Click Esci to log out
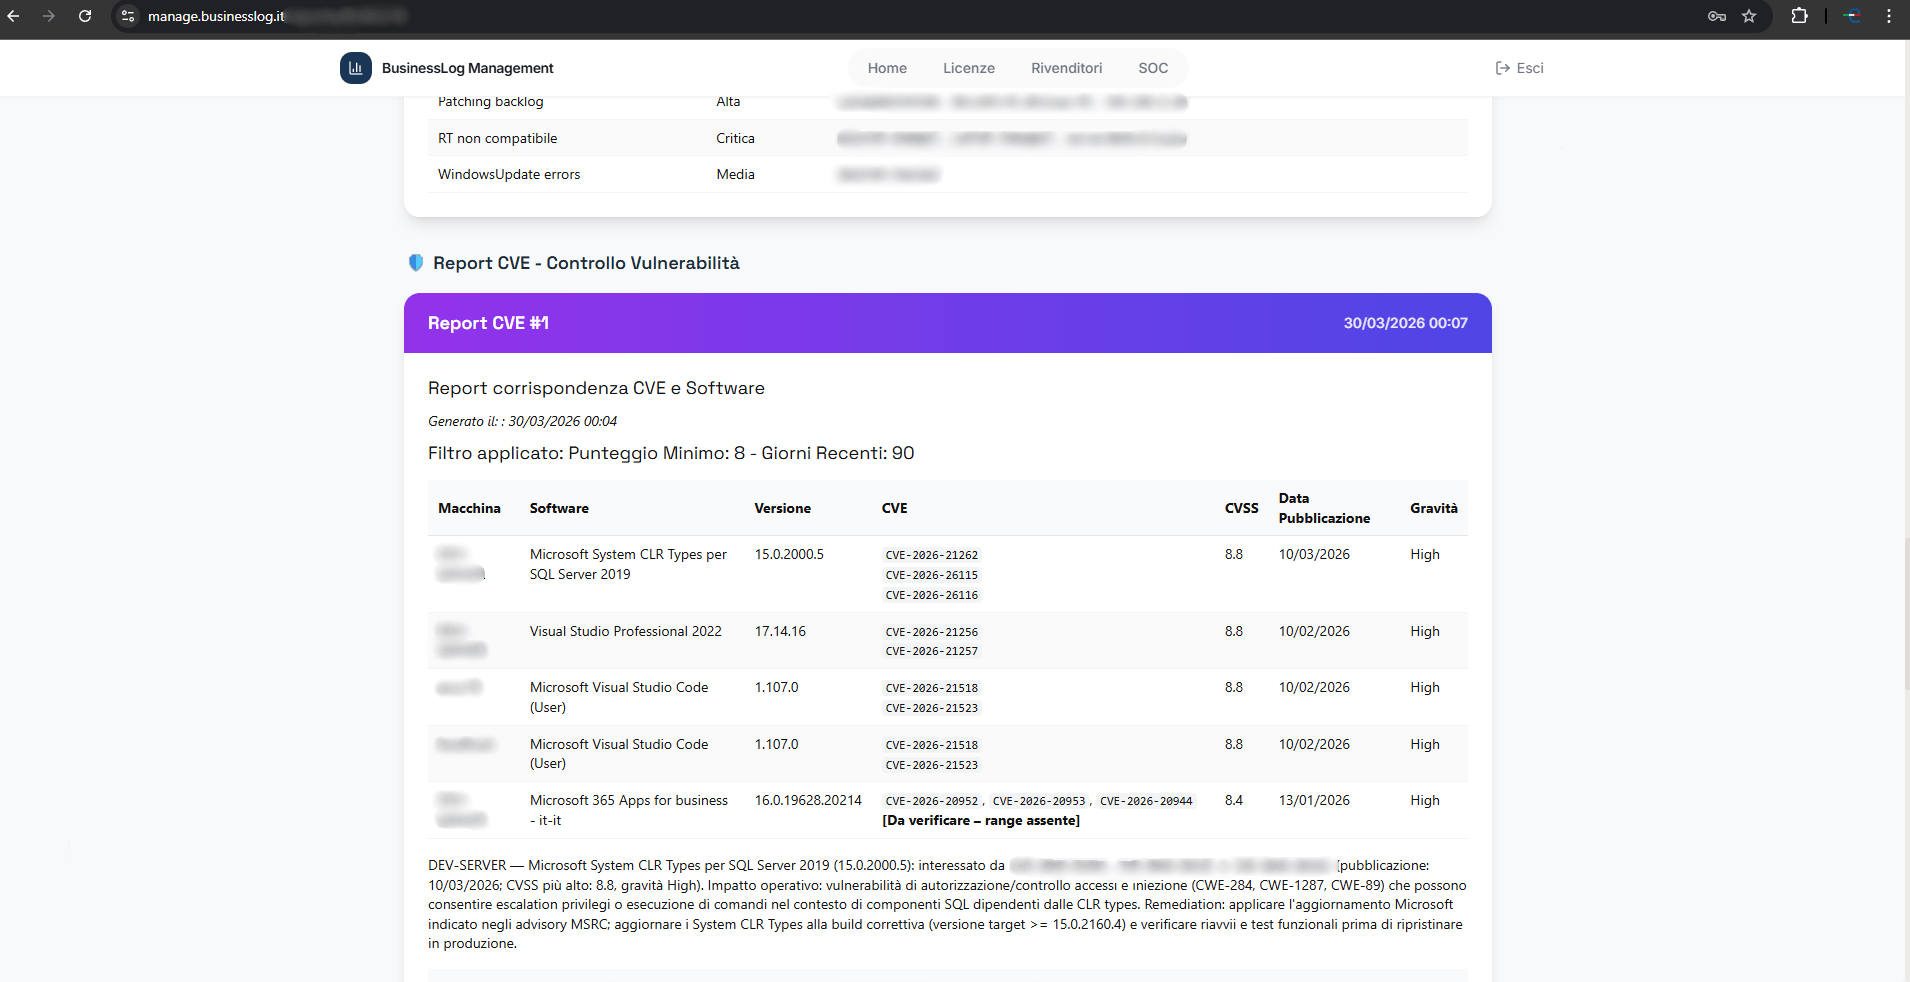This screenshot has height=982, width=1910. point(1528,68)
